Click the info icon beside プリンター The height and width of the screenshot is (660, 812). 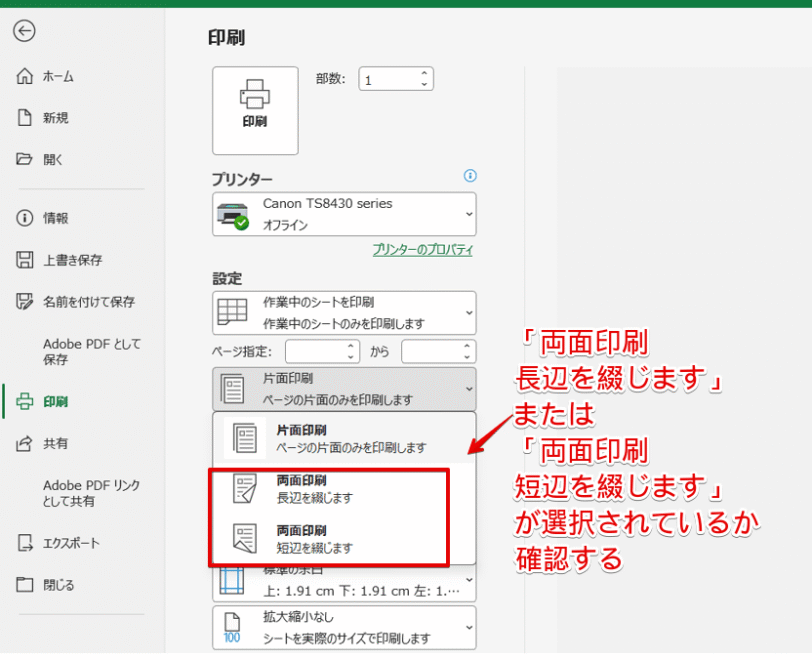pyautogui.click(x=469, y=176)
